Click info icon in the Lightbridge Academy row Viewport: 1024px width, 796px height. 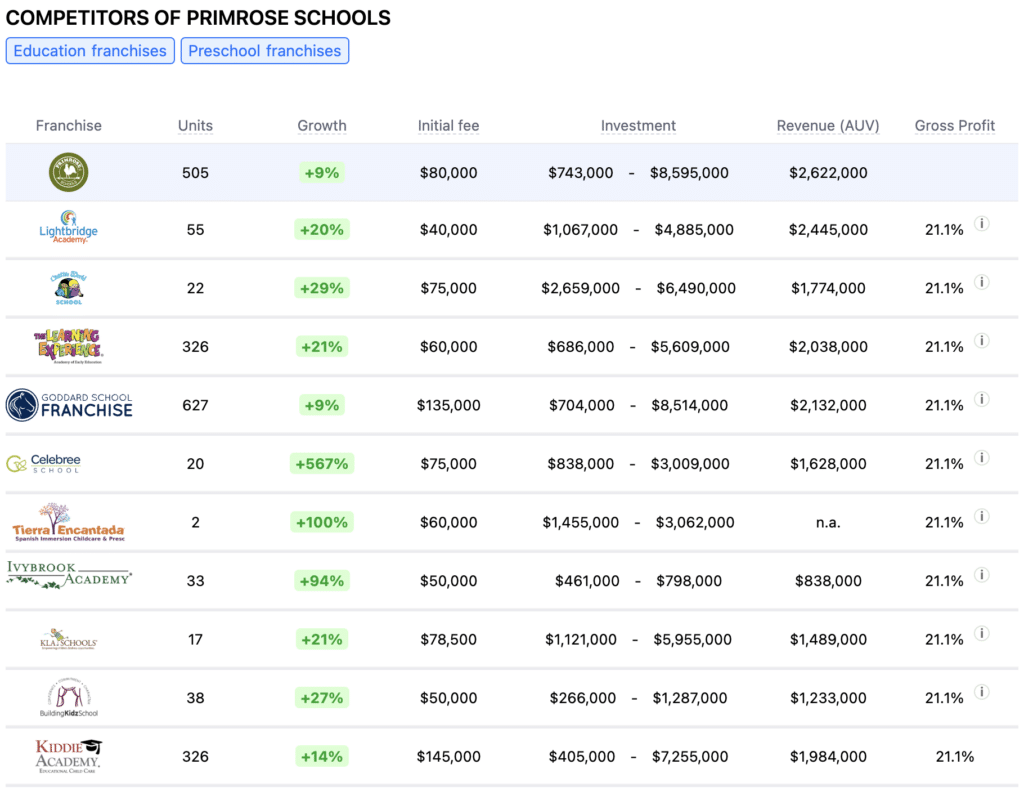pos(982,223)
